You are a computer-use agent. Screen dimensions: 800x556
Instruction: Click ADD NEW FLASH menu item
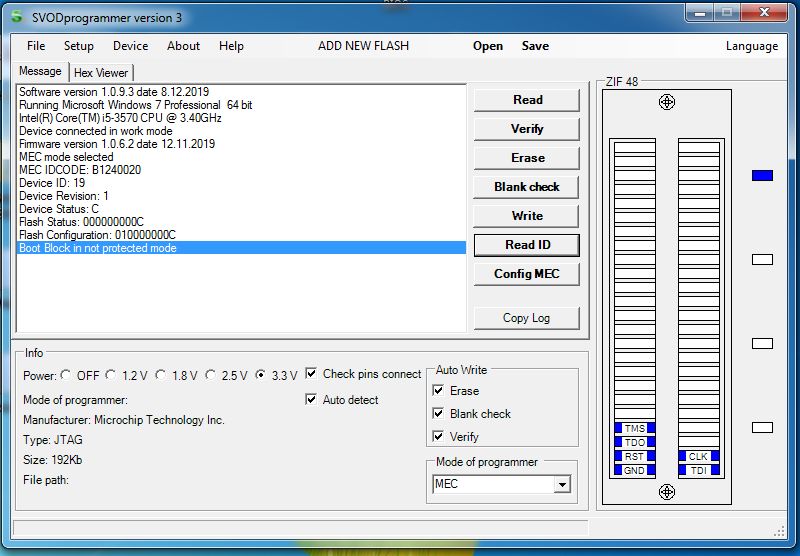pyautogui.click(x=363, y=46)
